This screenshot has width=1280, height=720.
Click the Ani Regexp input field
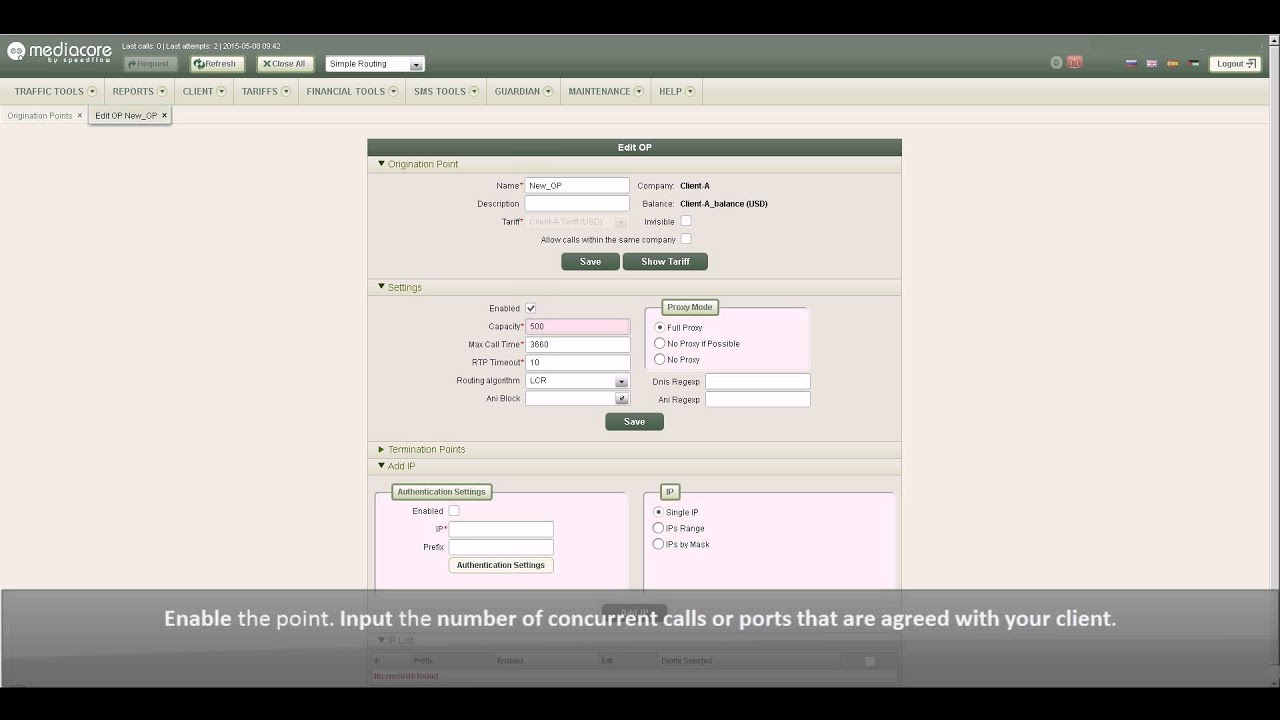pyautogui.click(x=758, y=399)
